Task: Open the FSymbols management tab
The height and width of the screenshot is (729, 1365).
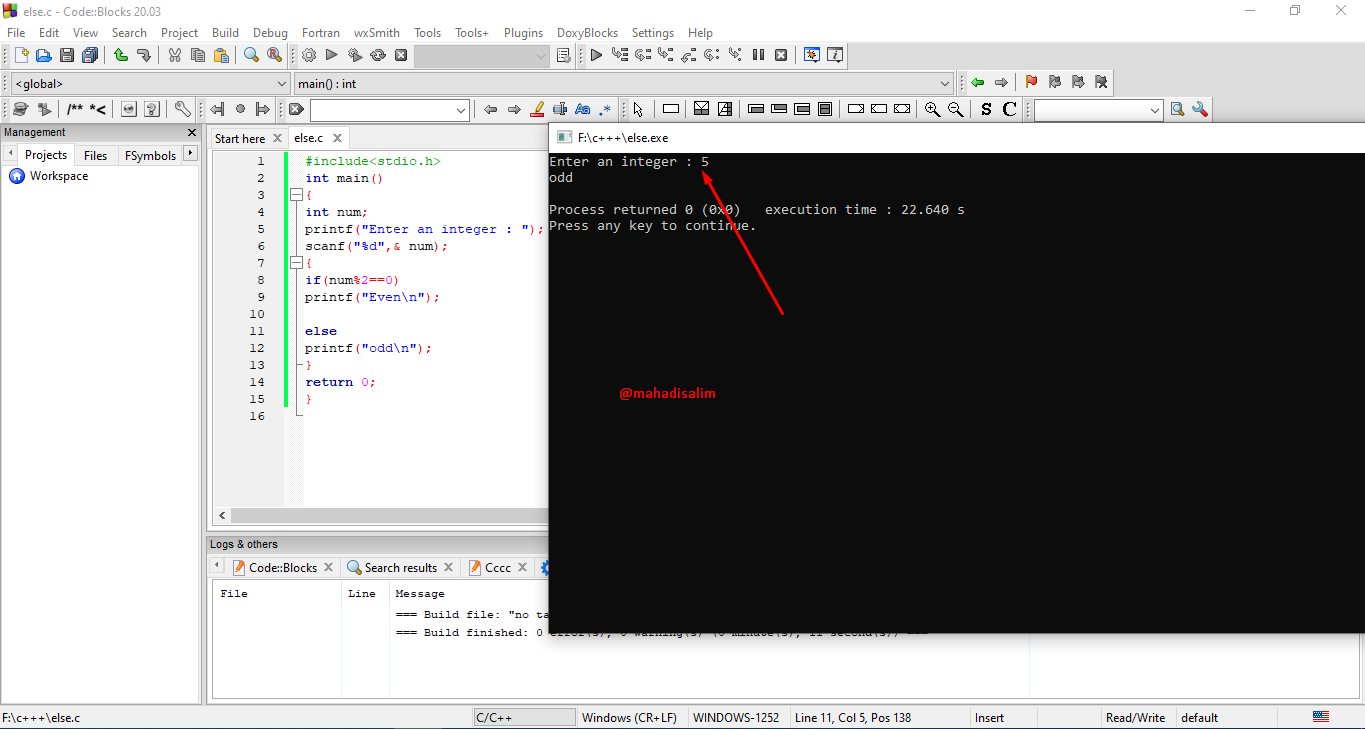Action: coord(150,155)
